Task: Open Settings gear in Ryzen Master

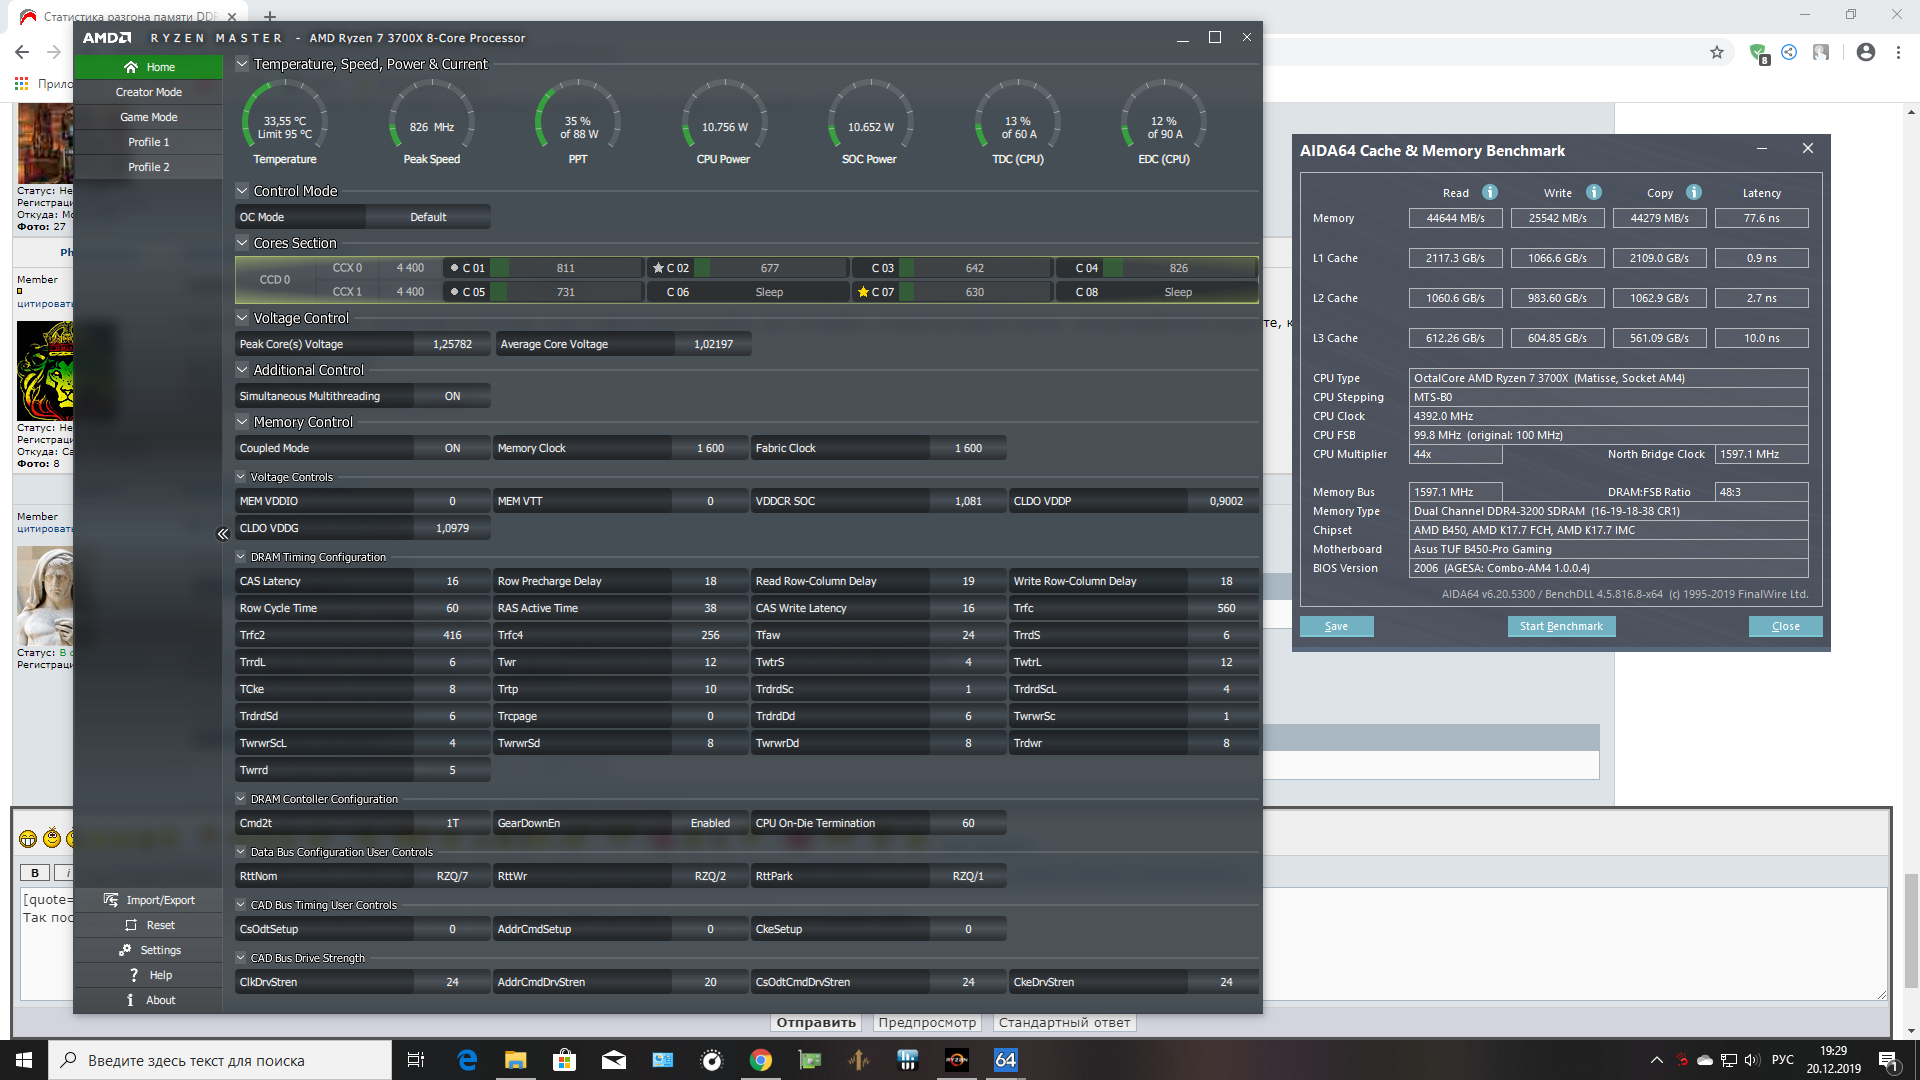Action: click(125, 950)
